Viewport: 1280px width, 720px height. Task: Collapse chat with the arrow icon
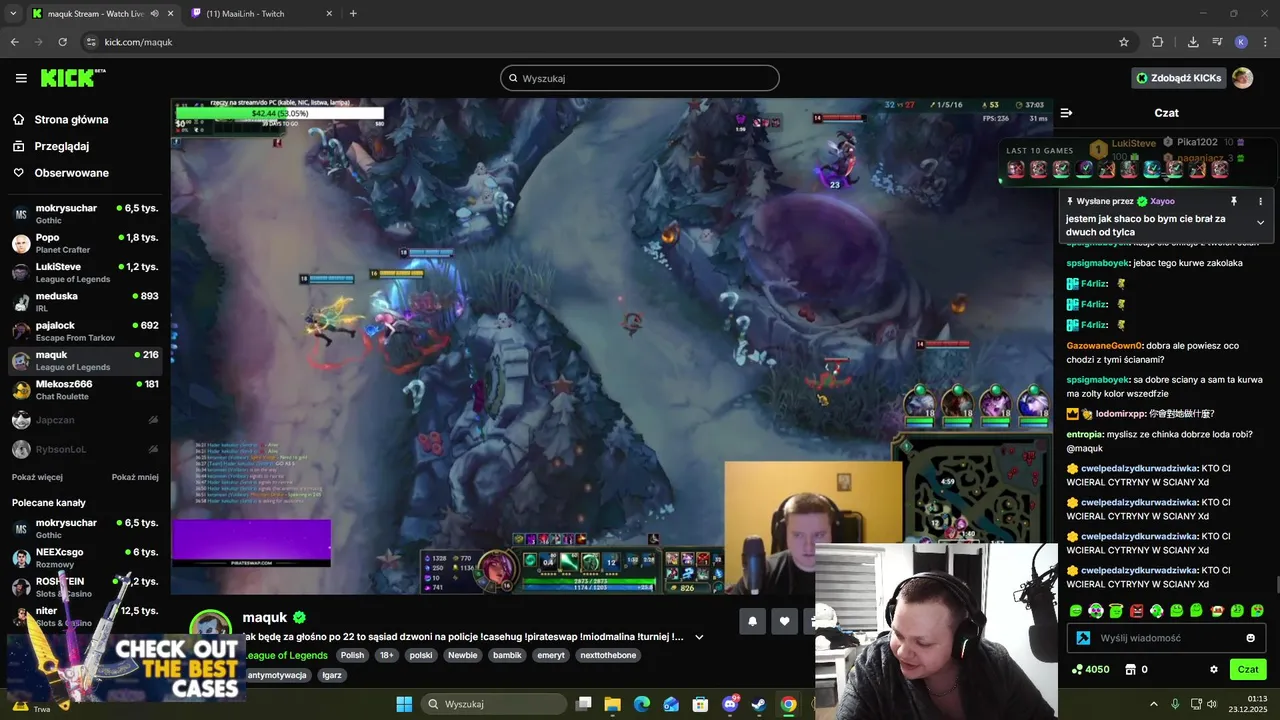(1066, 113)
